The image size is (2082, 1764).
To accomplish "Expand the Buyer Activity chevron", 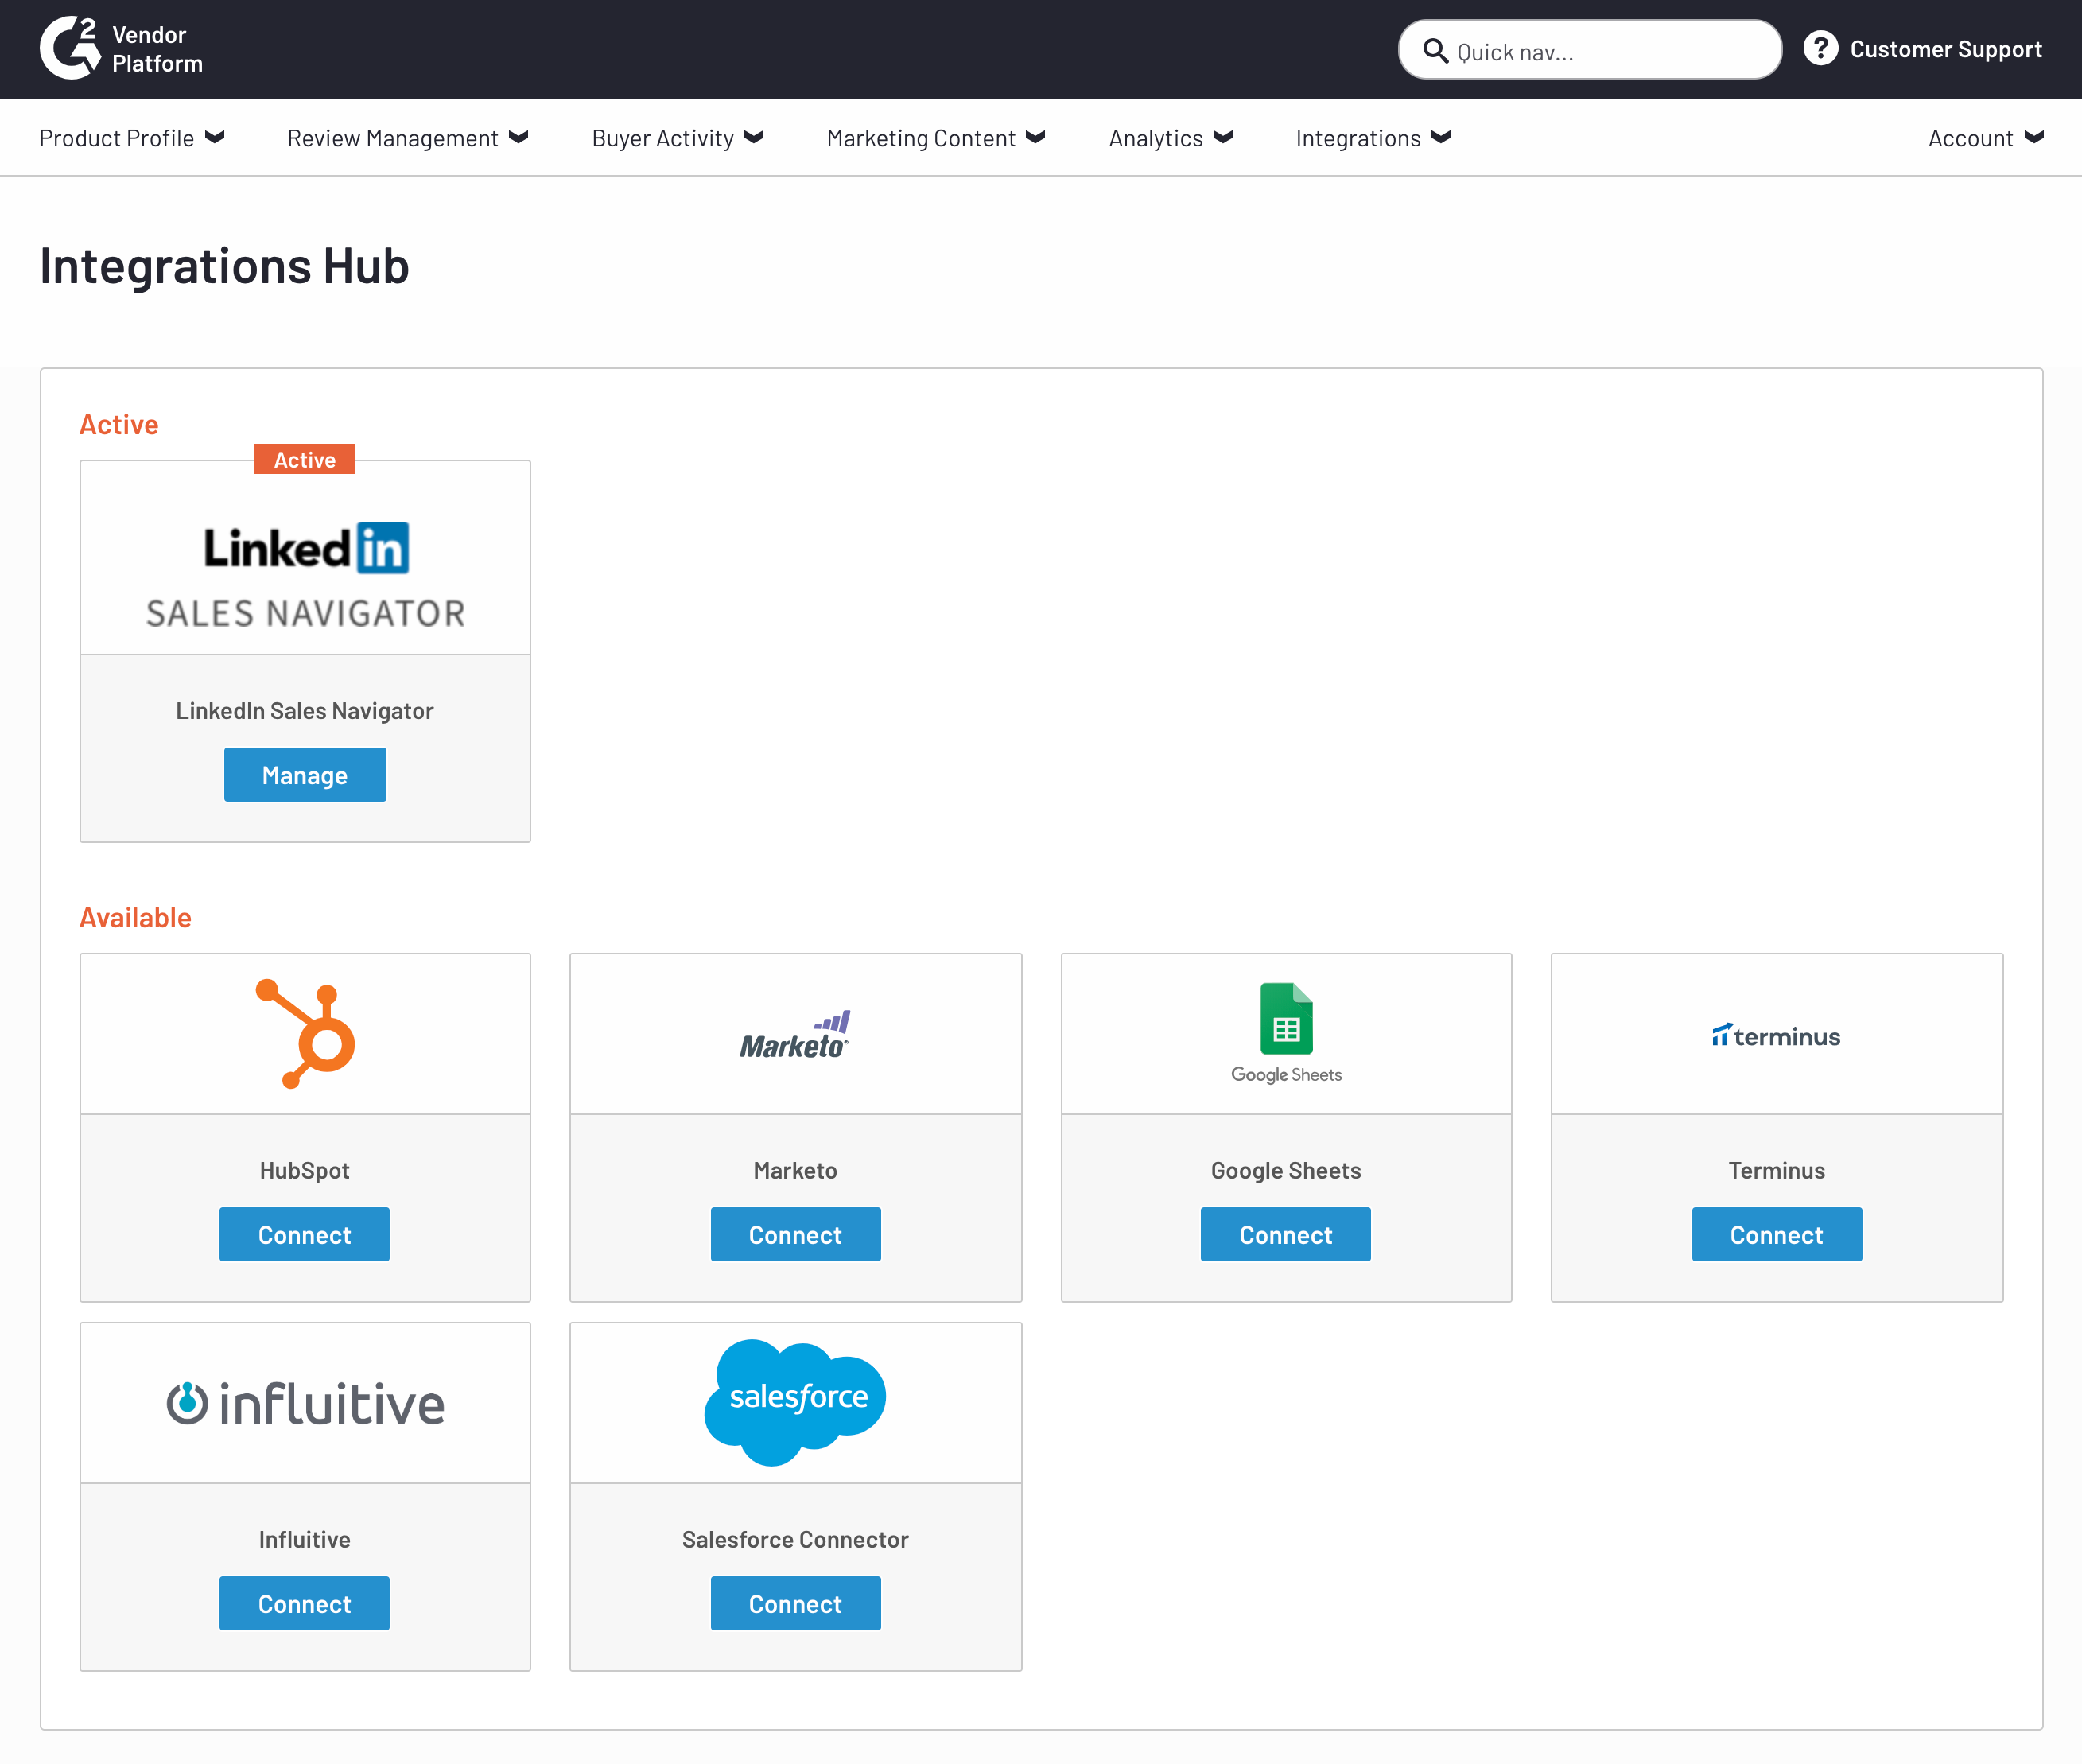I will tap(754, 137).
